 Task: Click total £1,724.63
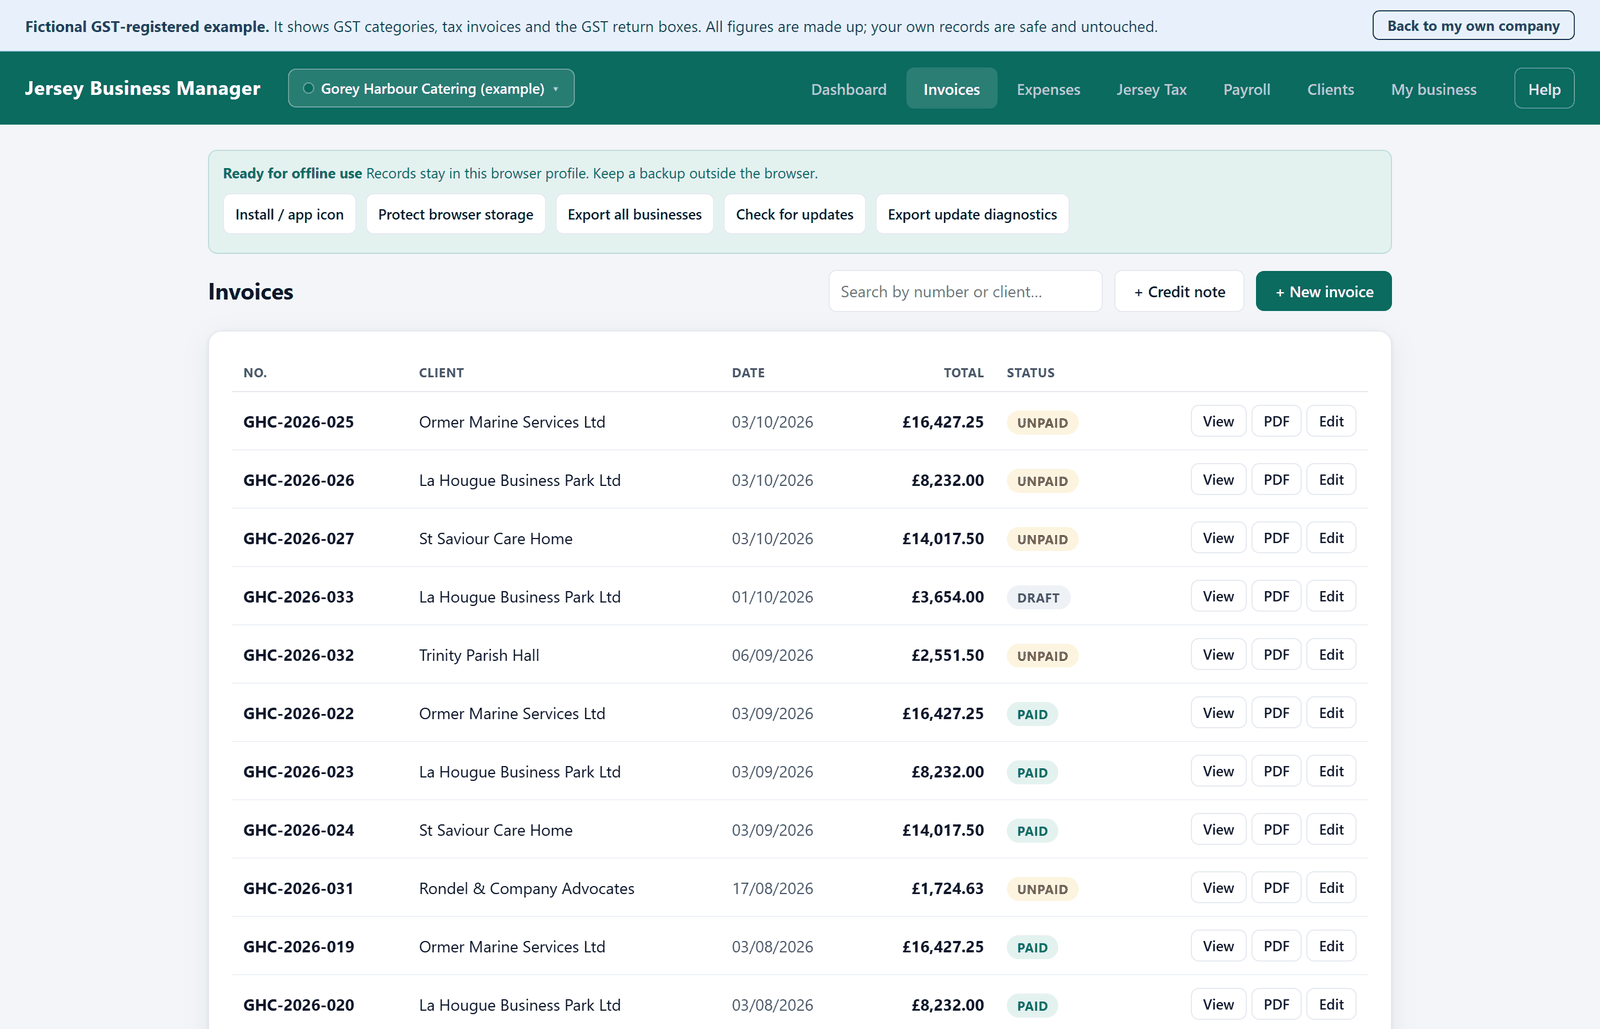click(947, 888)
